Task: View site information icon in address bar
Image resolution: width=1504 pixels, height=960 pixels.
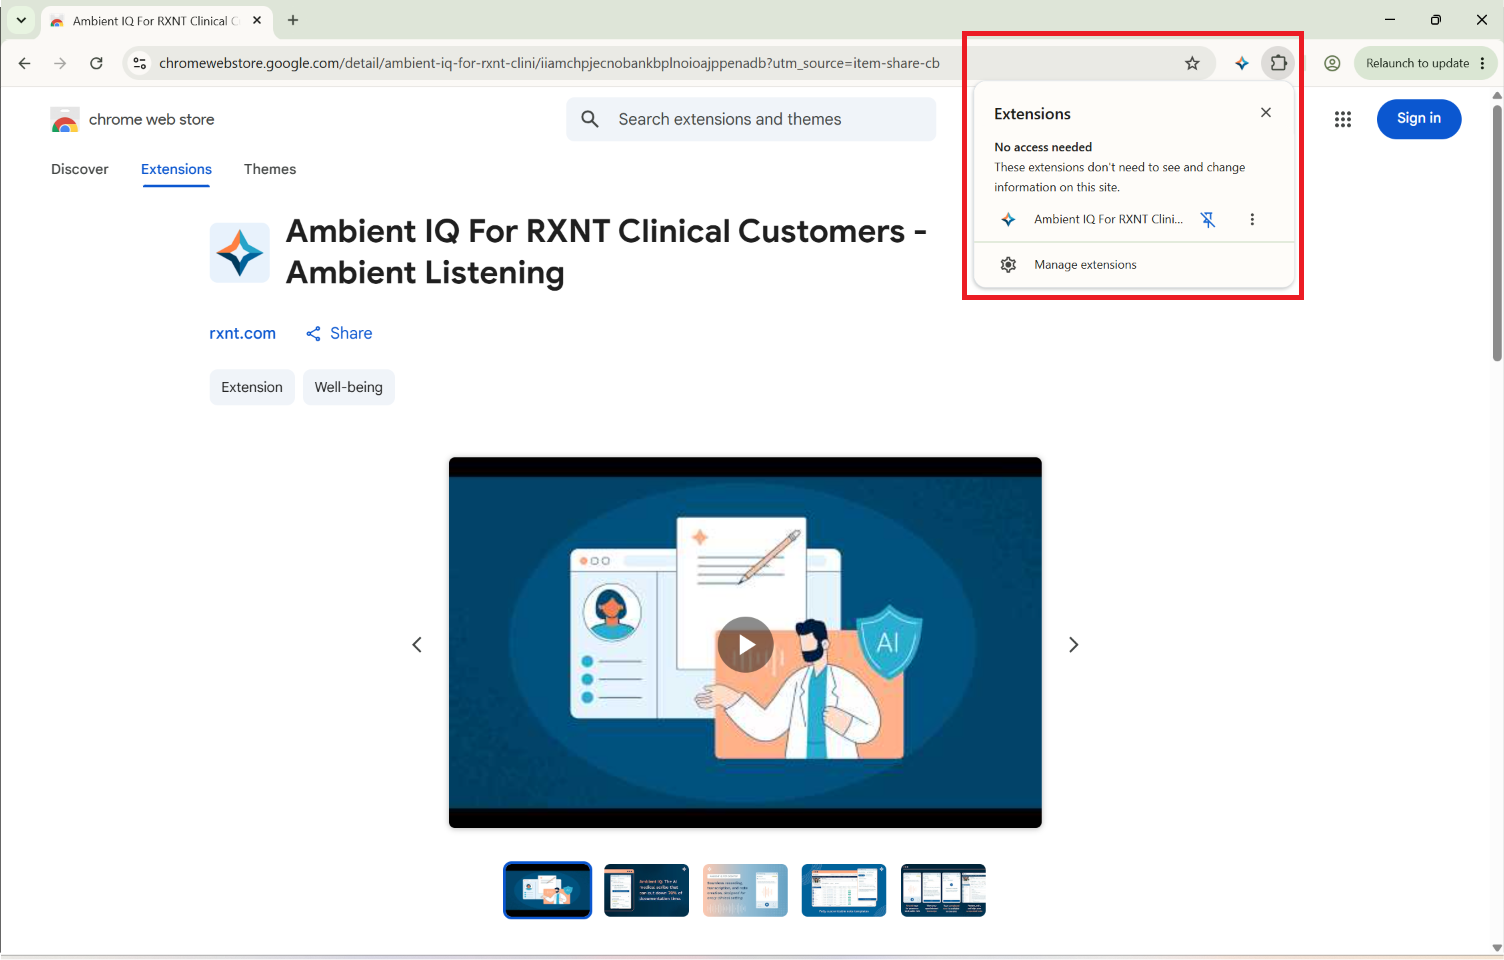Action: pos(140,63)
